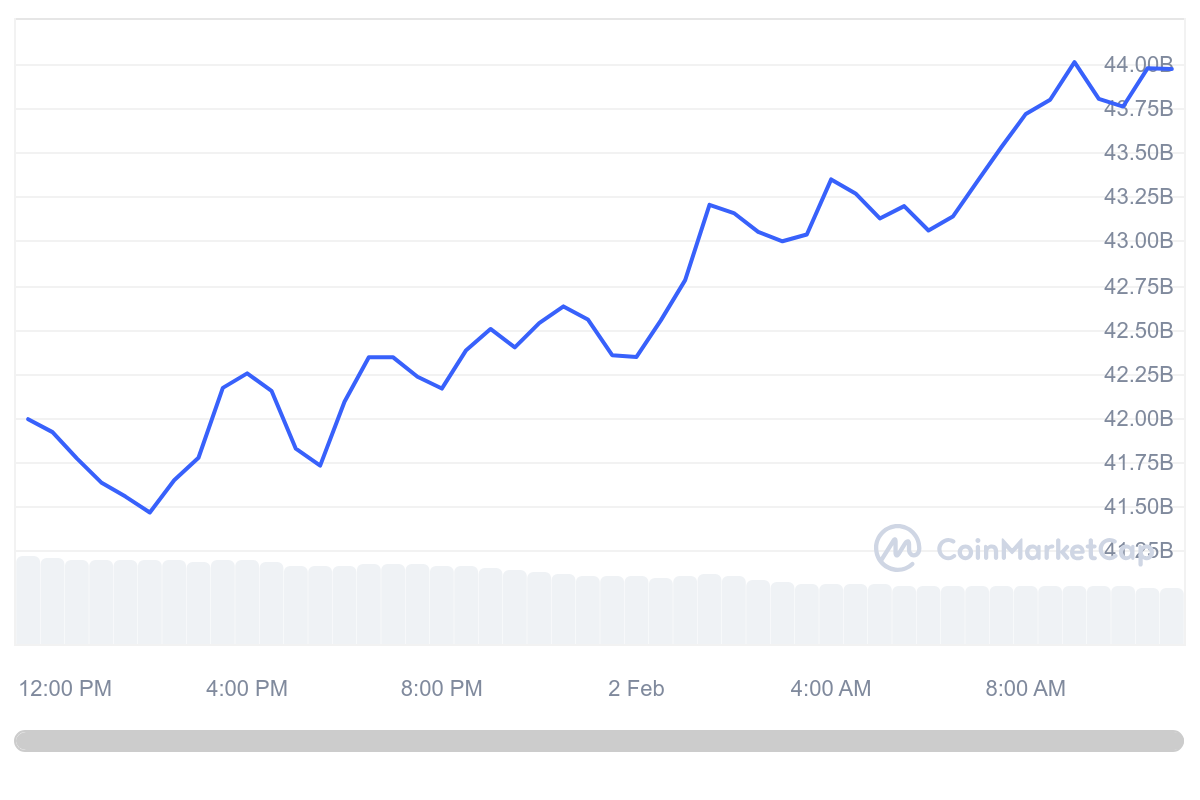Screen dimensions: 1200x800
Task: Click the 4:00 AM time axis label
Action: point(831,689)
